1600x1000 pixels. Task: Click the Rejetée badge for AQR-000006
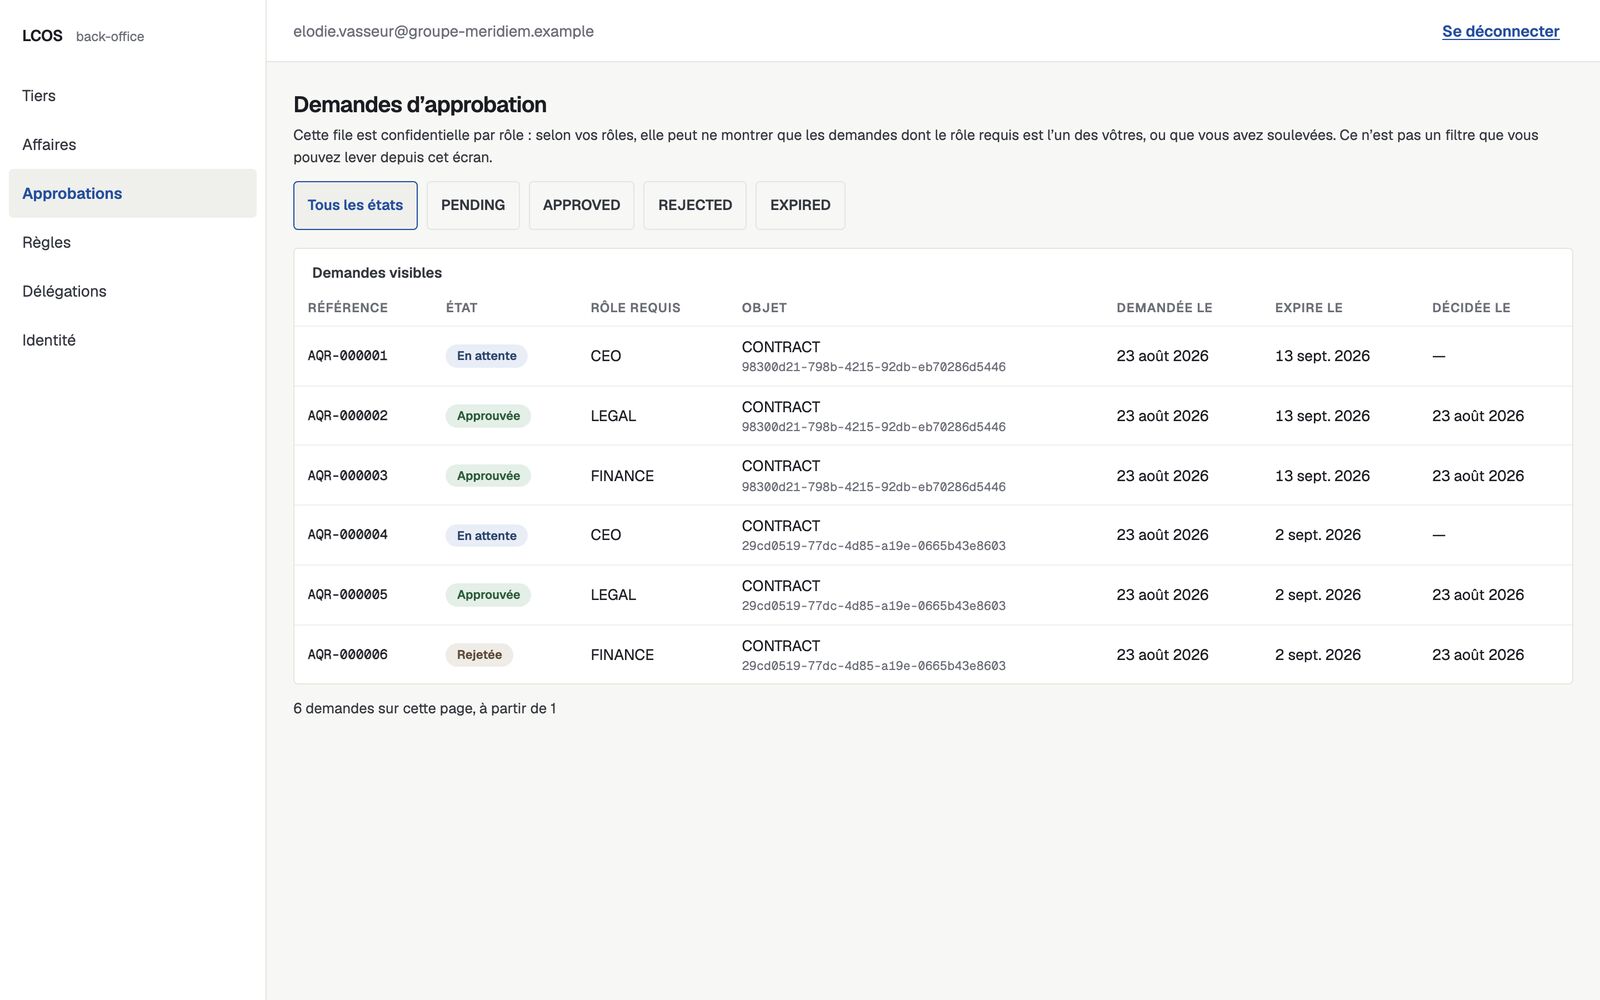[x=479, y=655]
